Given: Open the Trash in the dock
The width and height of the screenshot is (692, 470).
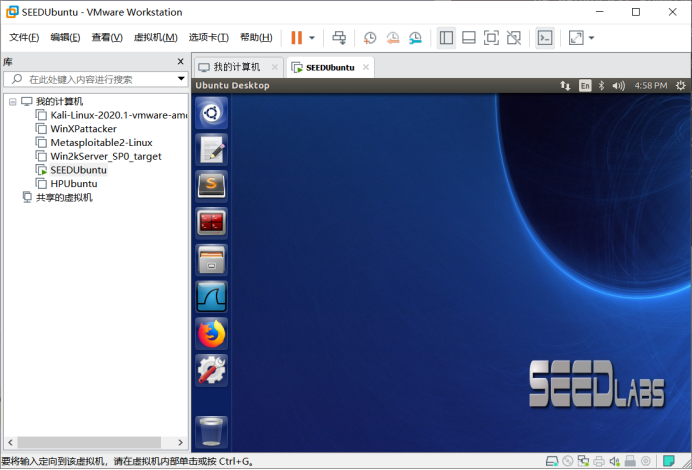Looking at the screenshot, I should 211,432.
